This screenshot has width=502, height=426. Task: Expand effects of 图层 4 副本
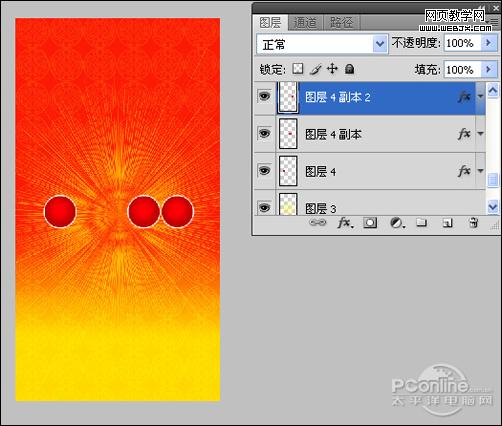point(480,134)
